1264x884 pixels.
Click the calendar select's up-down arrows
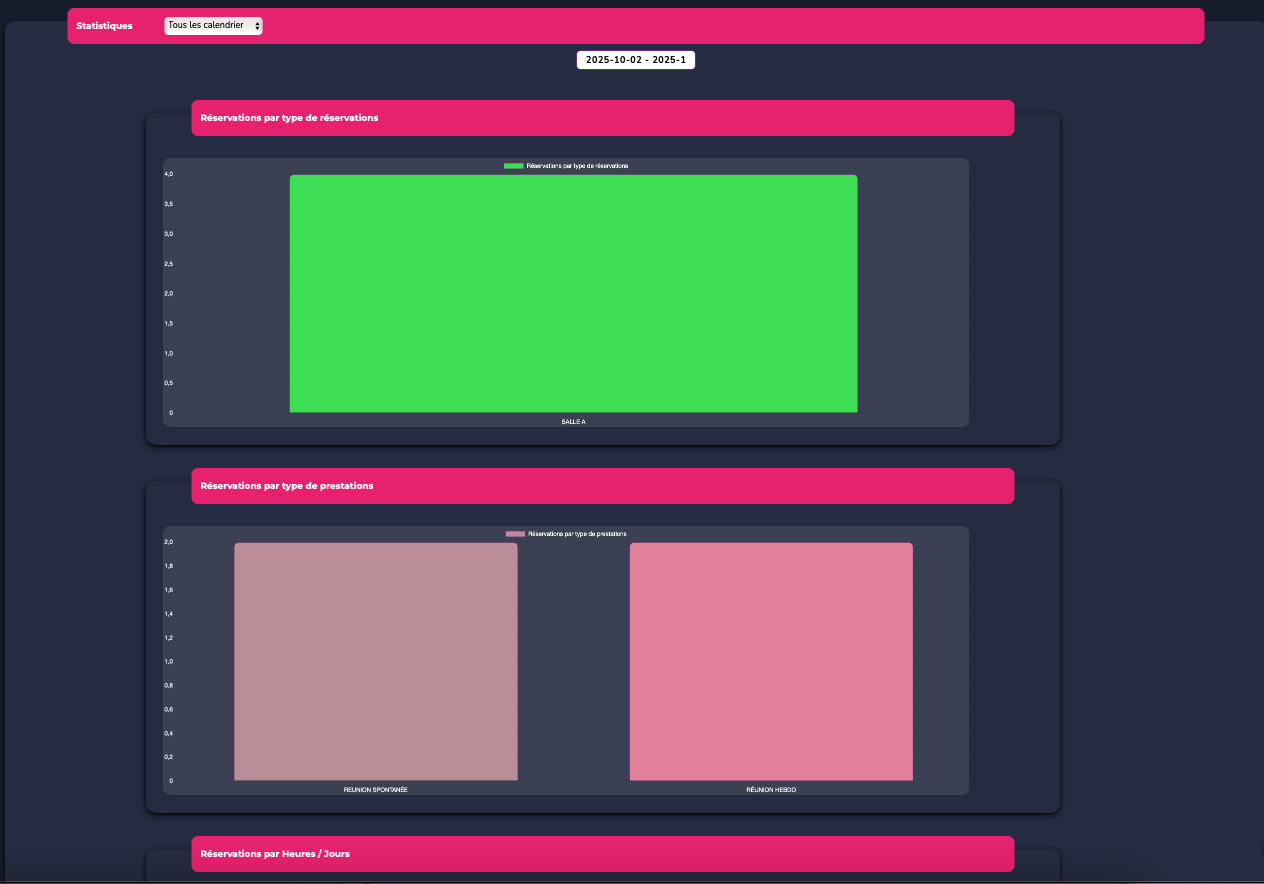(258, 25)
